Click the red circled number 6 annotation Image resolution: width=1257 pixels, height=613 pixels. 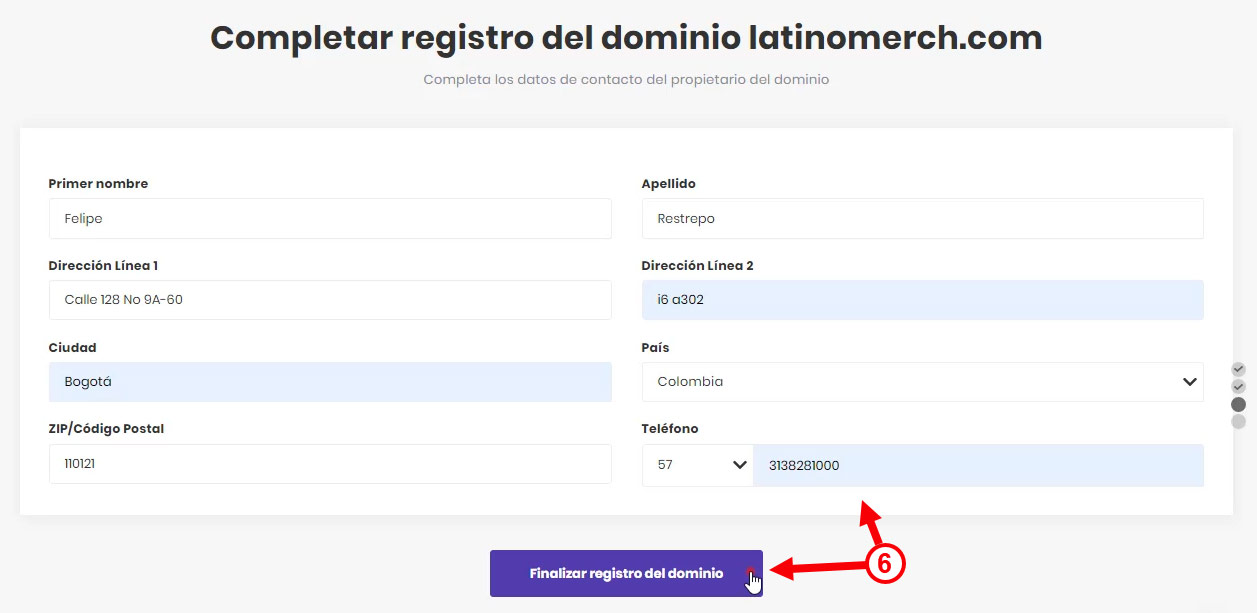click(884, 564)
